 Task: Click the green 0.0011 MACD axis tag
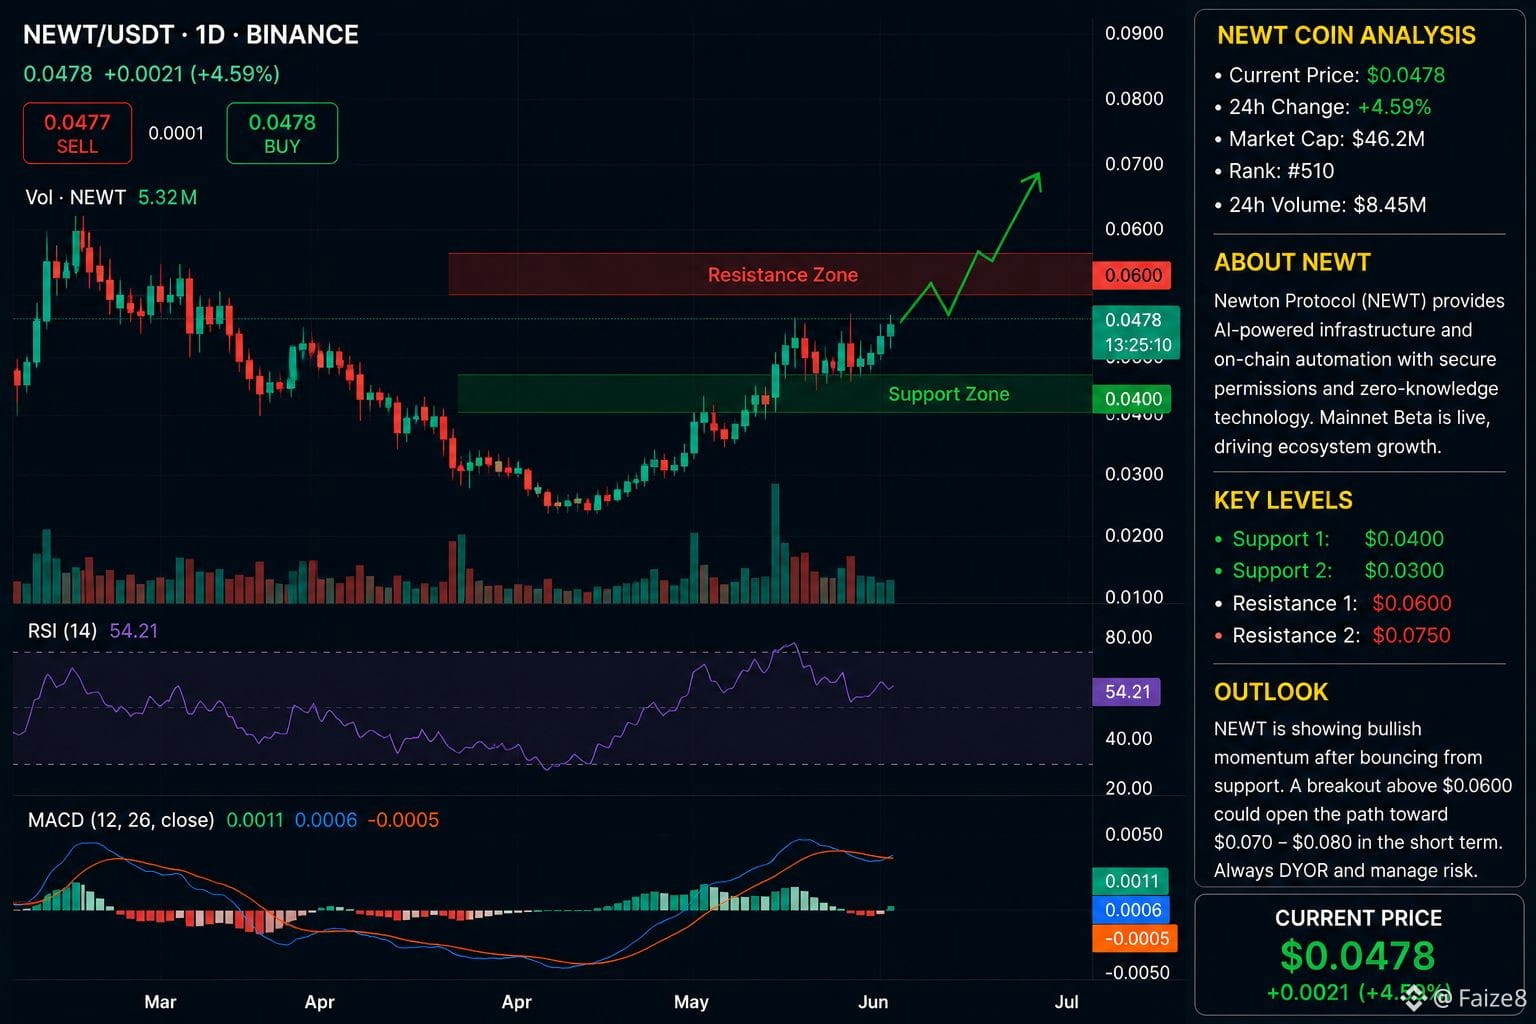pyautogui.click(x=1131, y=881)
